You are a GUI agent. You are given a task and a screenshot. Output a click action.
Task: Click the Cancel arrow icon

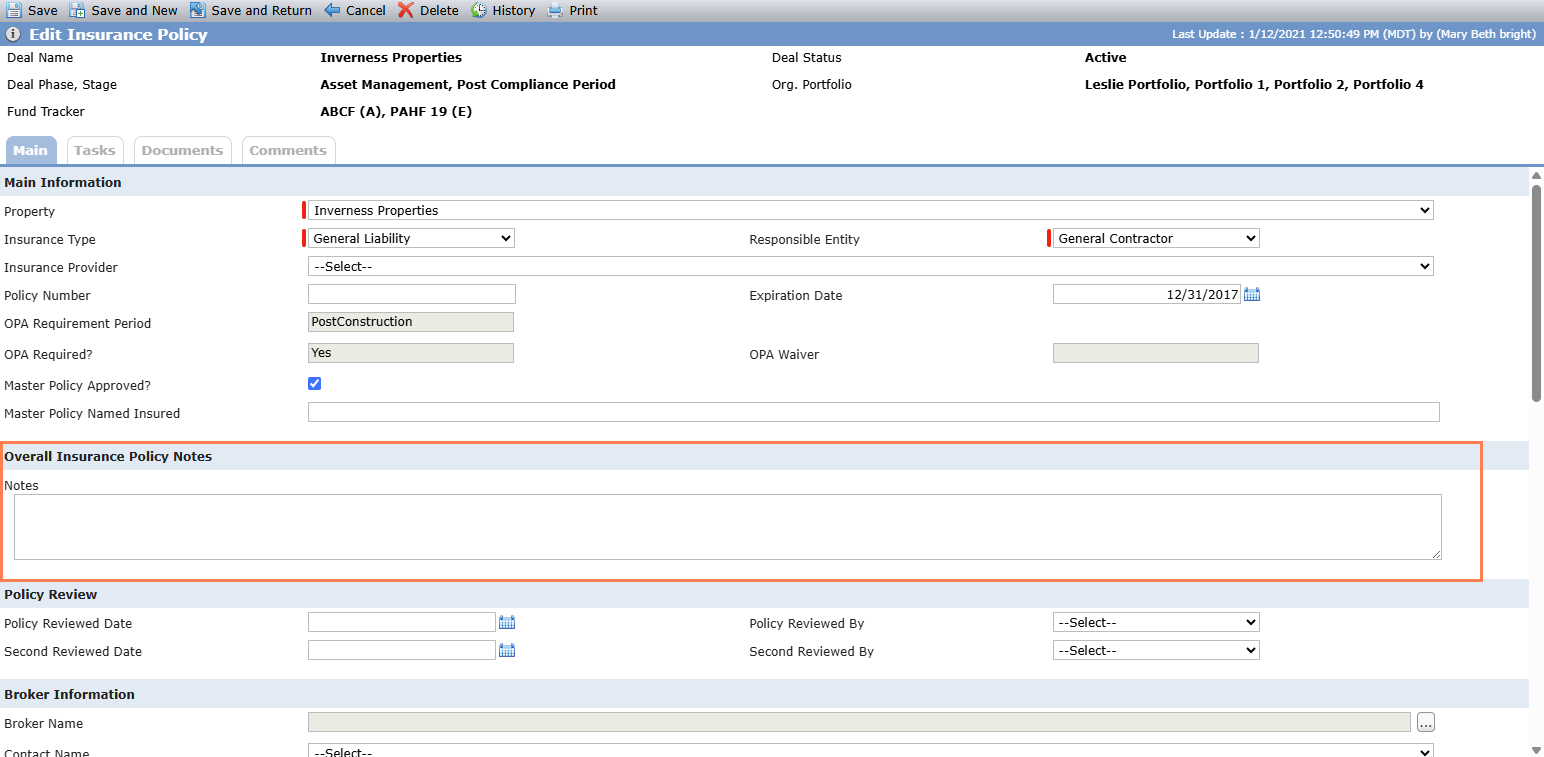tap(332, 10)
